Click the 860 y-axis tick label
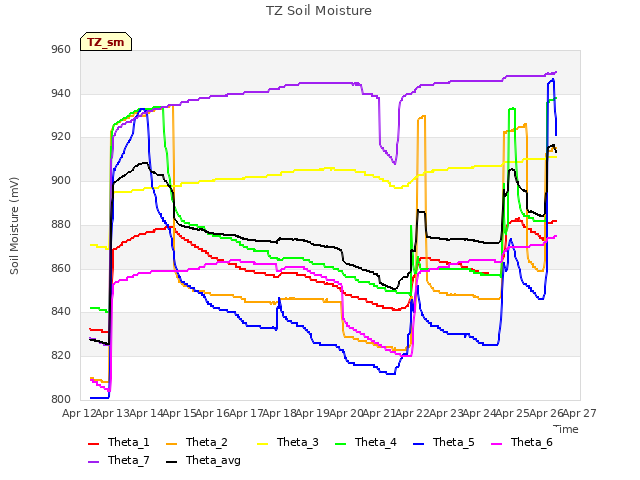The image size is (640, 480). point(61,268)
